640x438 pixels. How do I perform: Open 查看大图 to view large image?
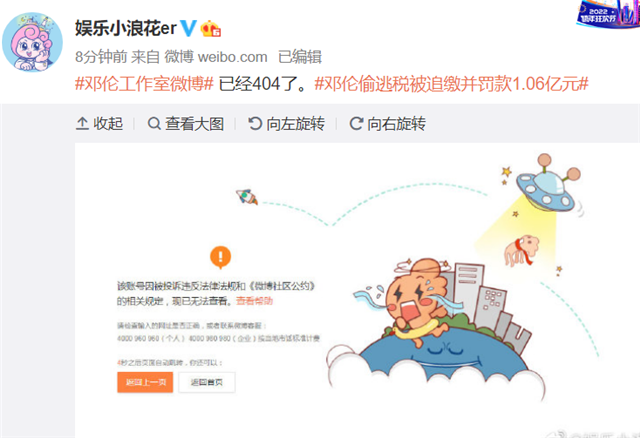[x=186, y=124]
